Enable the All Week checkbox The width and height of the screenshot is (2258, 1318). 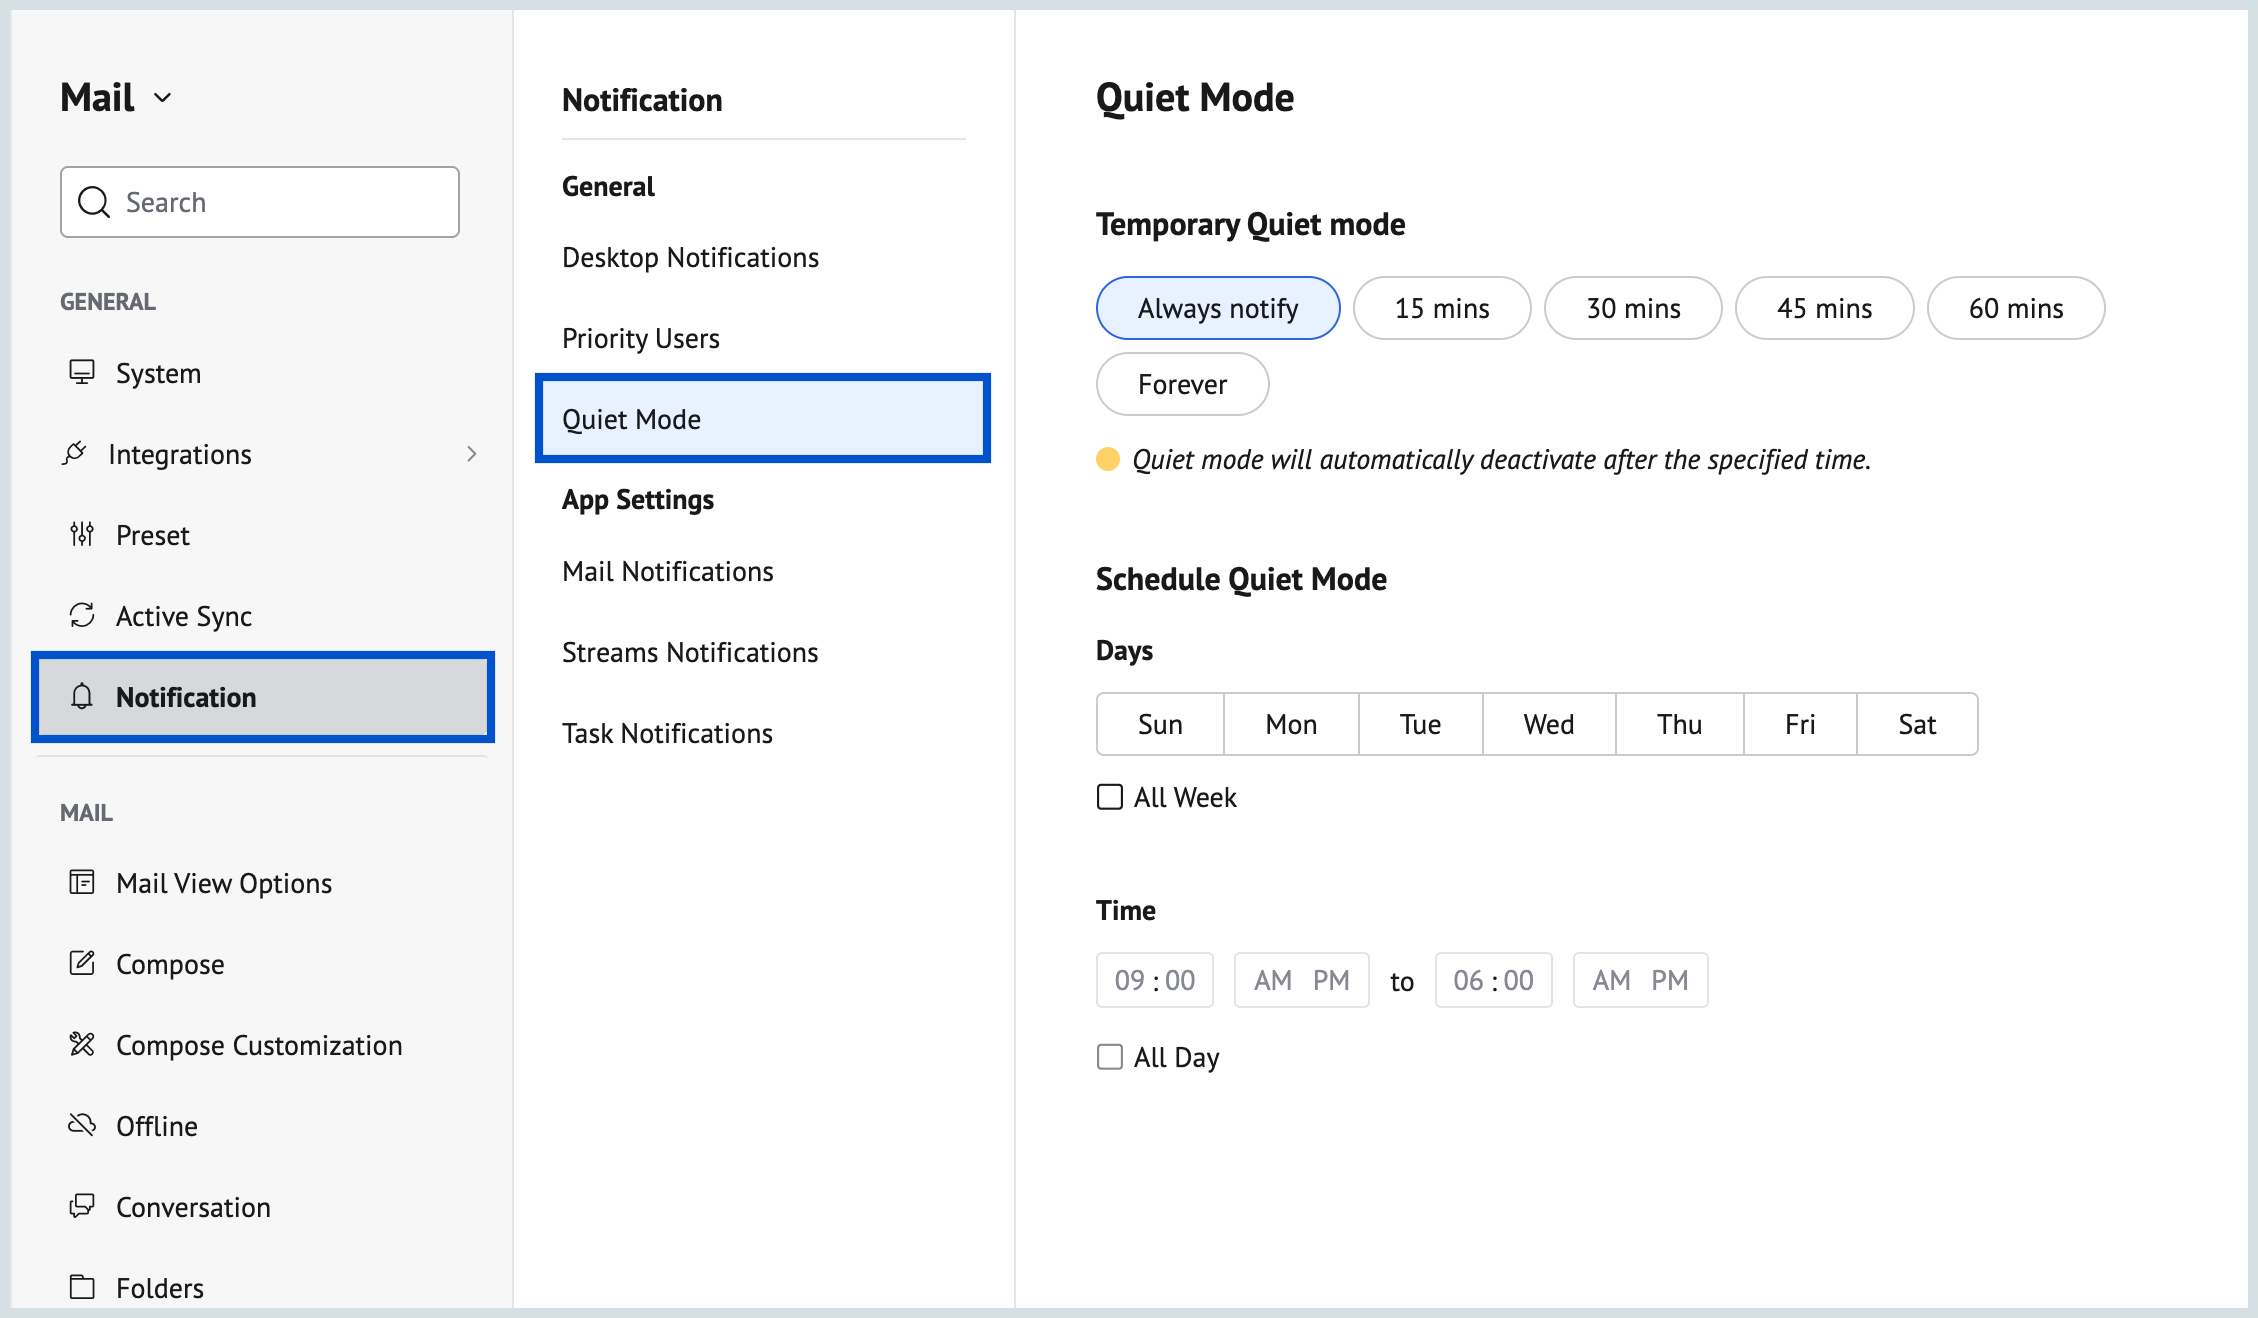[x=1109, y=796]
